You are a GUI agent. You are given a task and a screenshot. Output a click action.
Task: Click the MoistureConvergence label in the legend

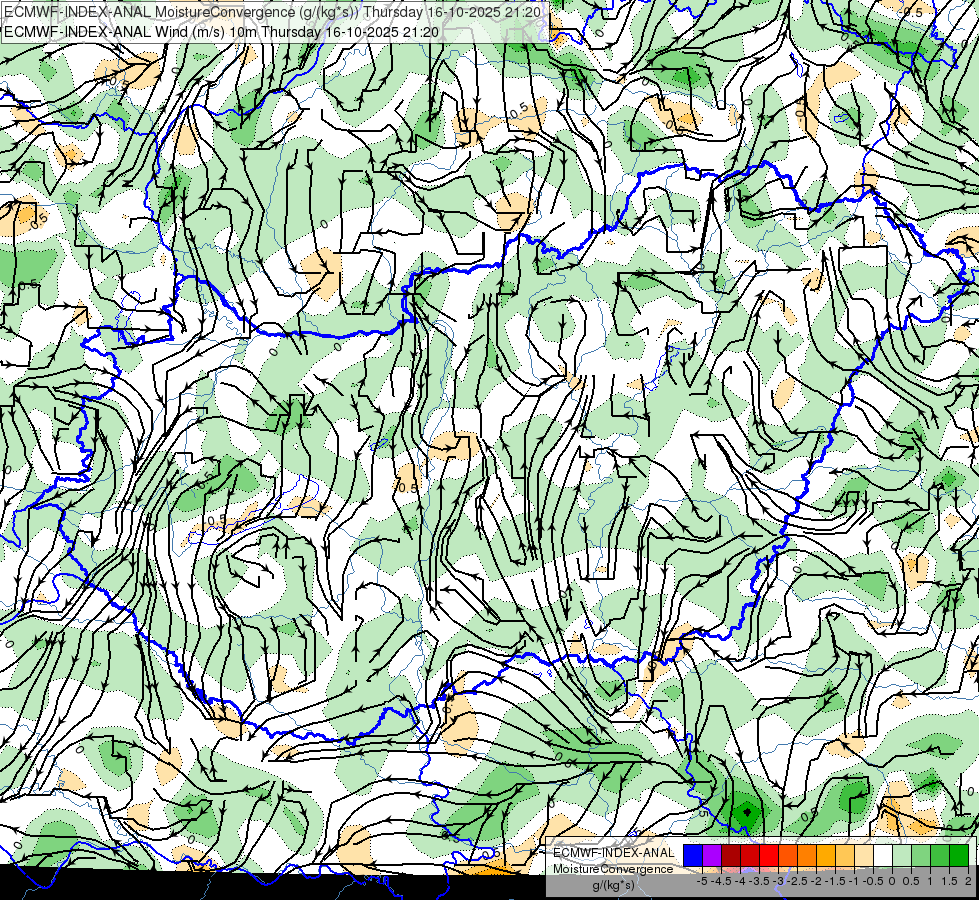tap(613, 869)
